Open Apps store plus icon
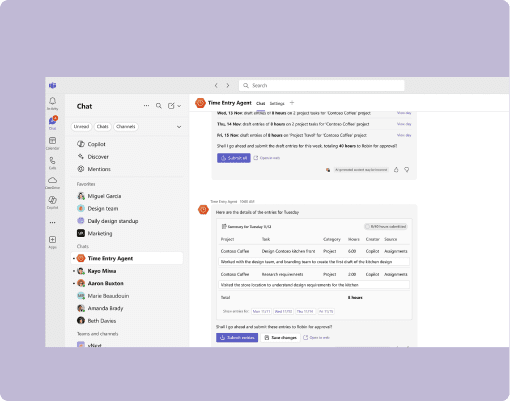Screen dimensions: 510x401 pyautogui.click(x=52, y=242)
